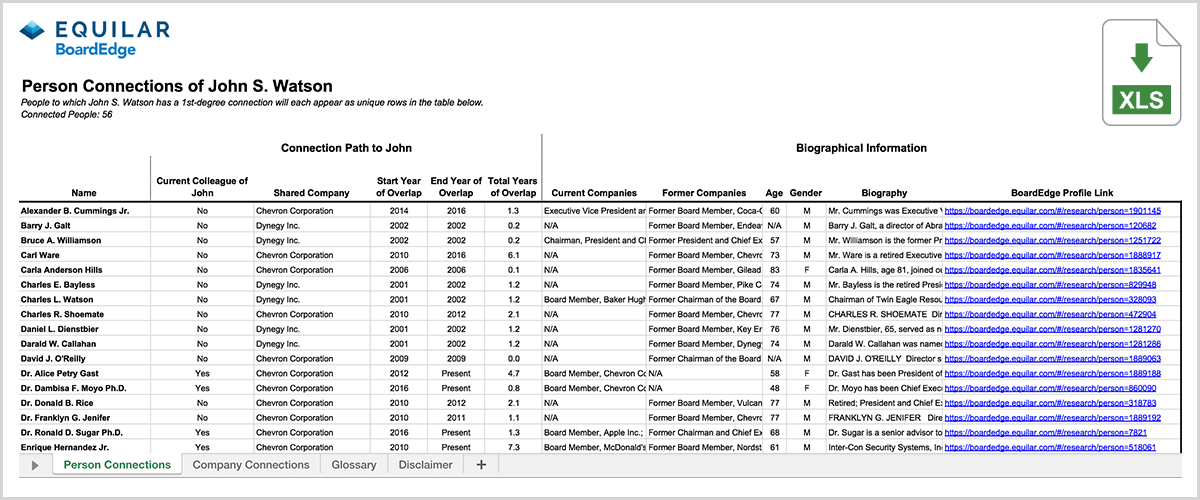Select the Barry J. Galt name cell
This screenshot has height=500, width=1200.
[x=84, y=226]
